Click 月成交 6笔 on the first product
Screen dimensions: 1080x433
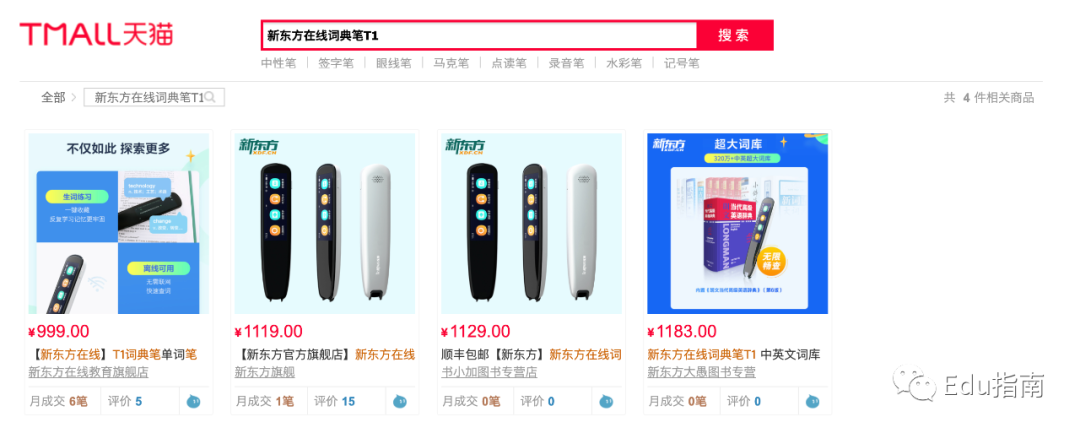click(59, 401)
